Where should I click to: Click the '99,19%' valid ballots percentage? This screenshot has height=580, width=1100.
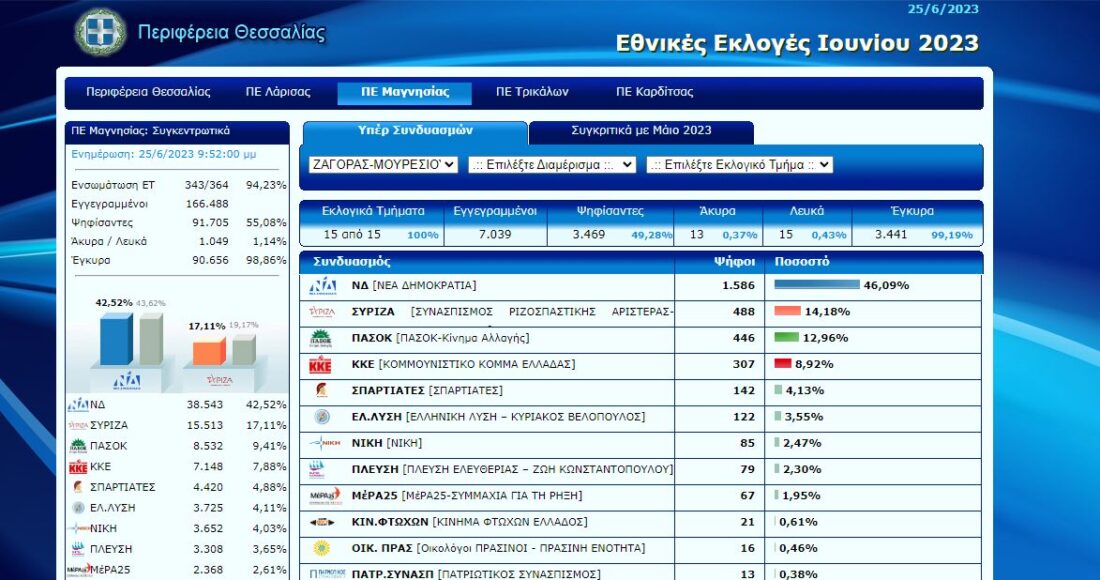tap(952, 235)
